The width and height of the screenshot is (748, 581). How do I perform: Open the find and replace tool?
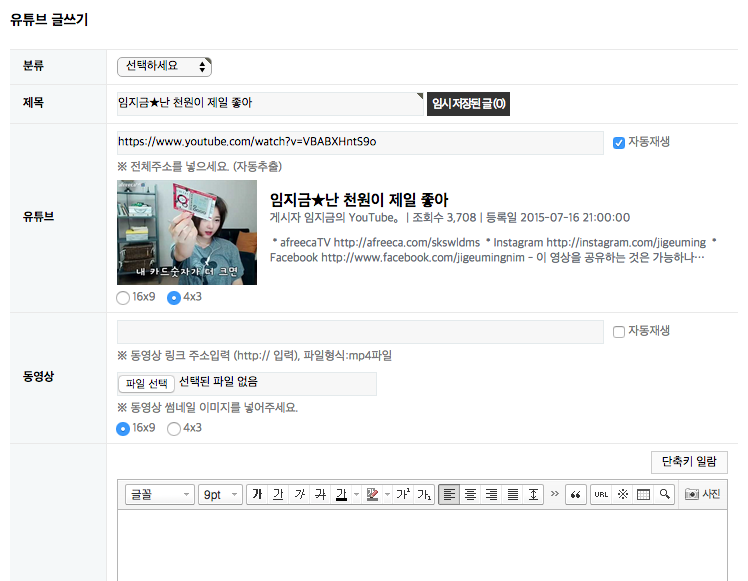[x=664, y=495]
